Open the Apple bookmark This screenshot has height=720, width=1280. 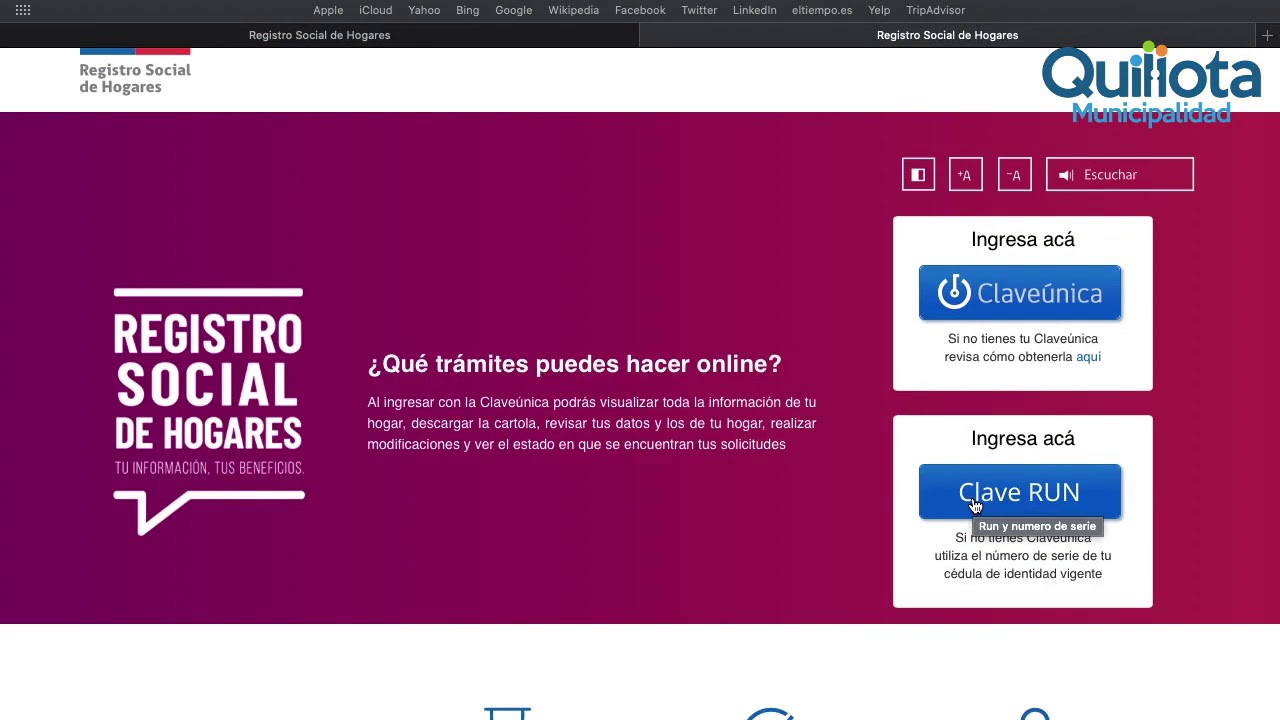coord(328,10)
